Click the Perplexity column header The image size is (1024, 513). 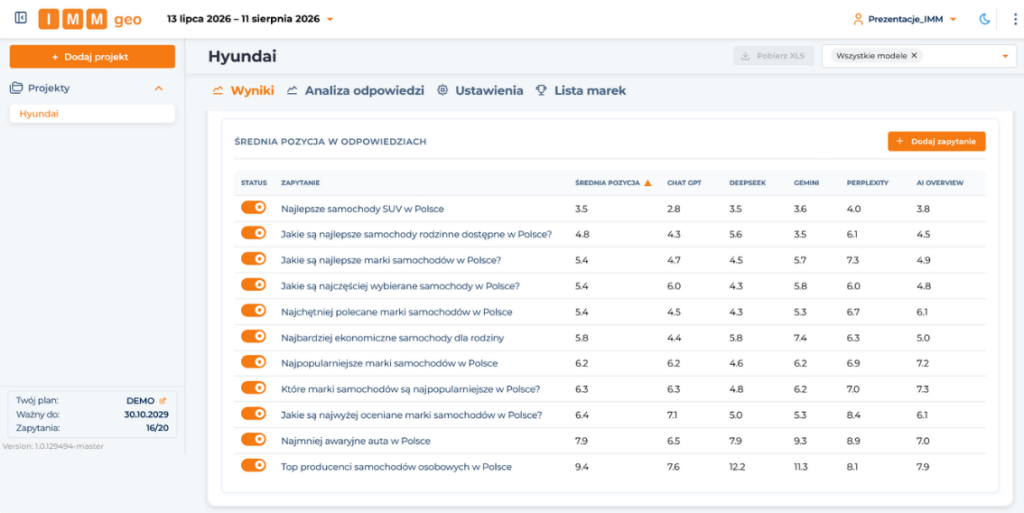pyautogui.click(x=867, y=183)
